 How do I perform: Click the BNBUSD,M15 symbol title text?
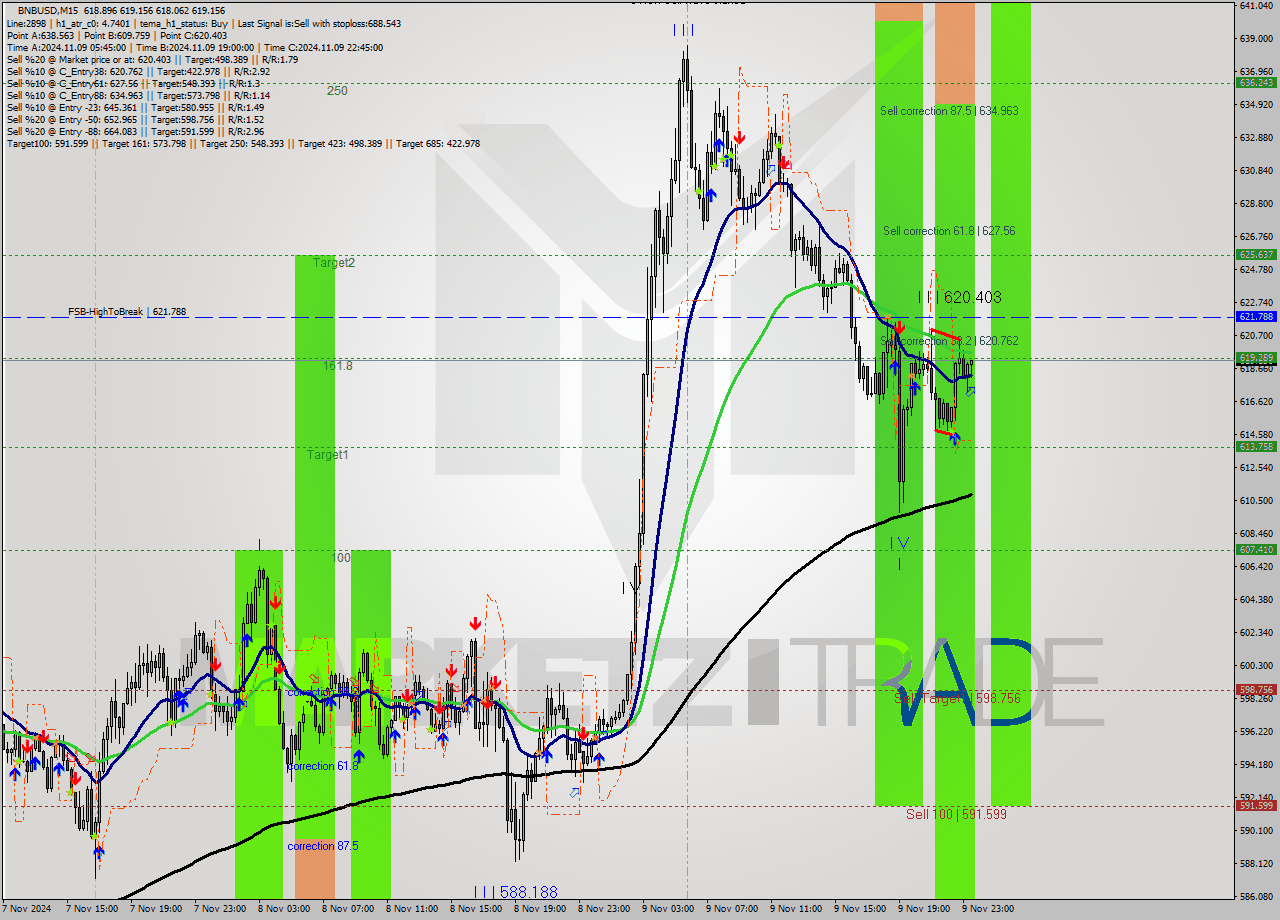point(47,9)
